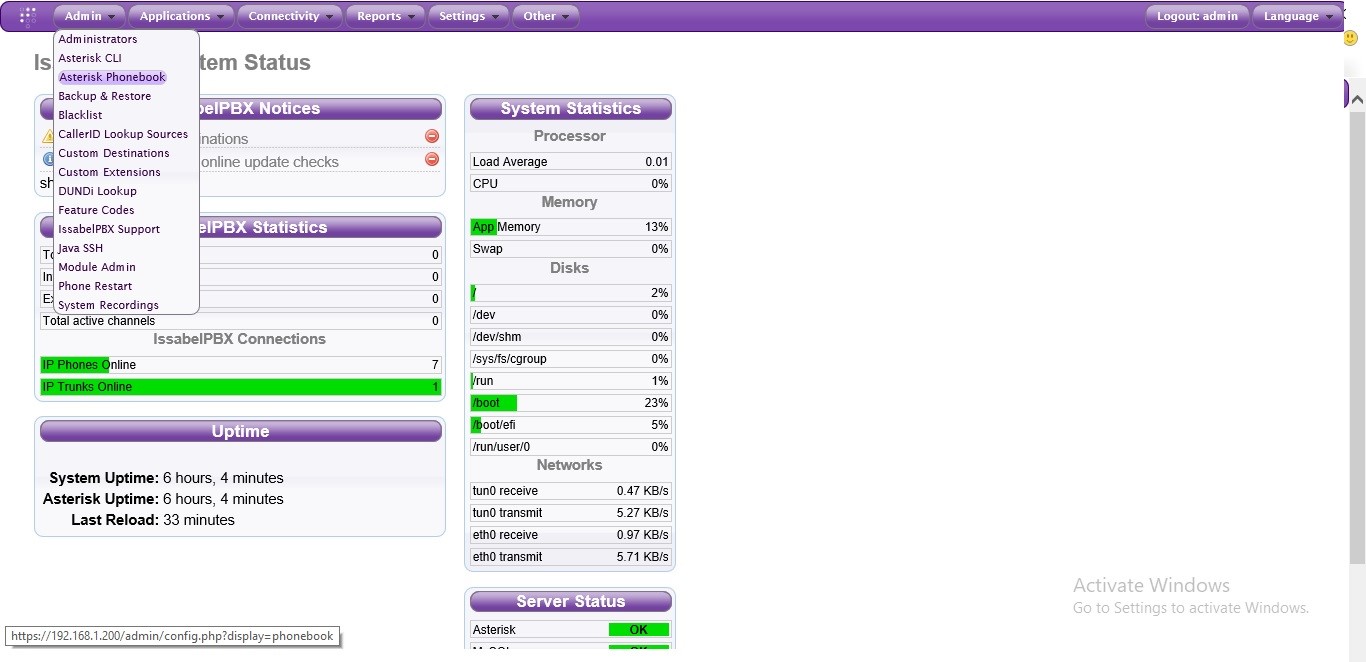Image resolution: width=1366 pixels, height=662 pixels.
Task: Choose Backup & Restore menu entry
Action: 105,96
